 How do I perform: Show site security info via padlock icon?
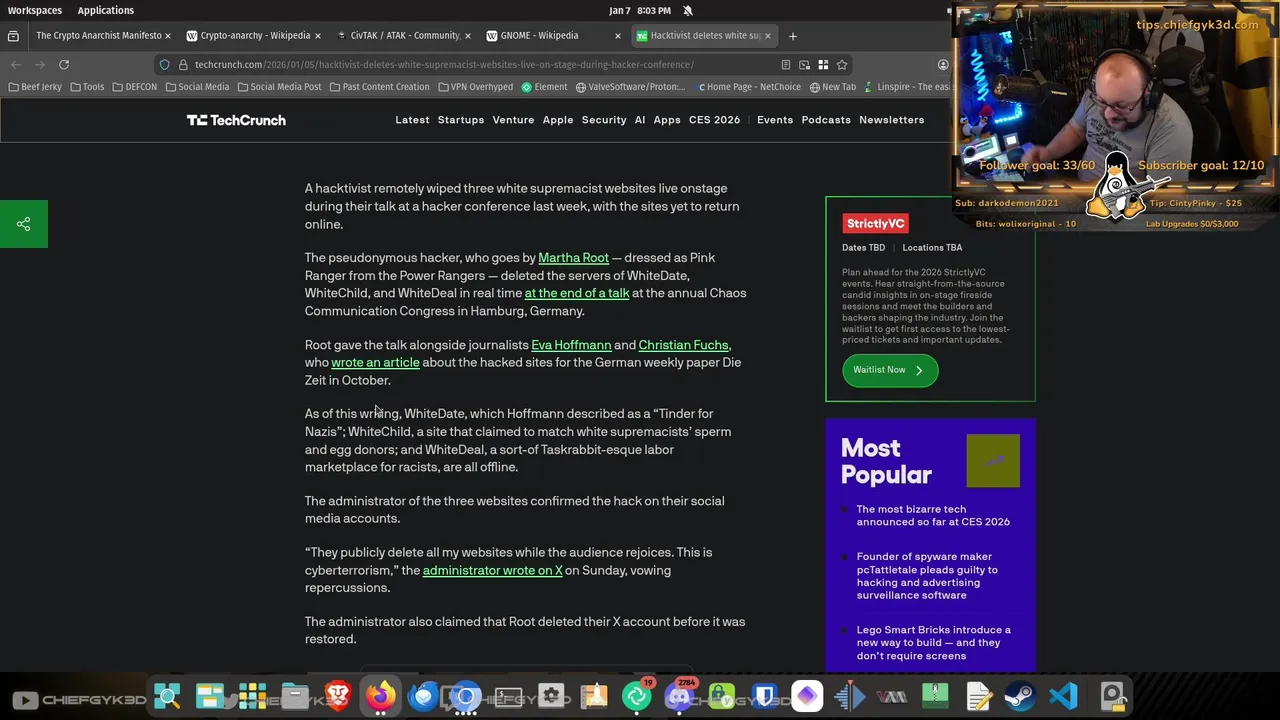tap(183, 65)
